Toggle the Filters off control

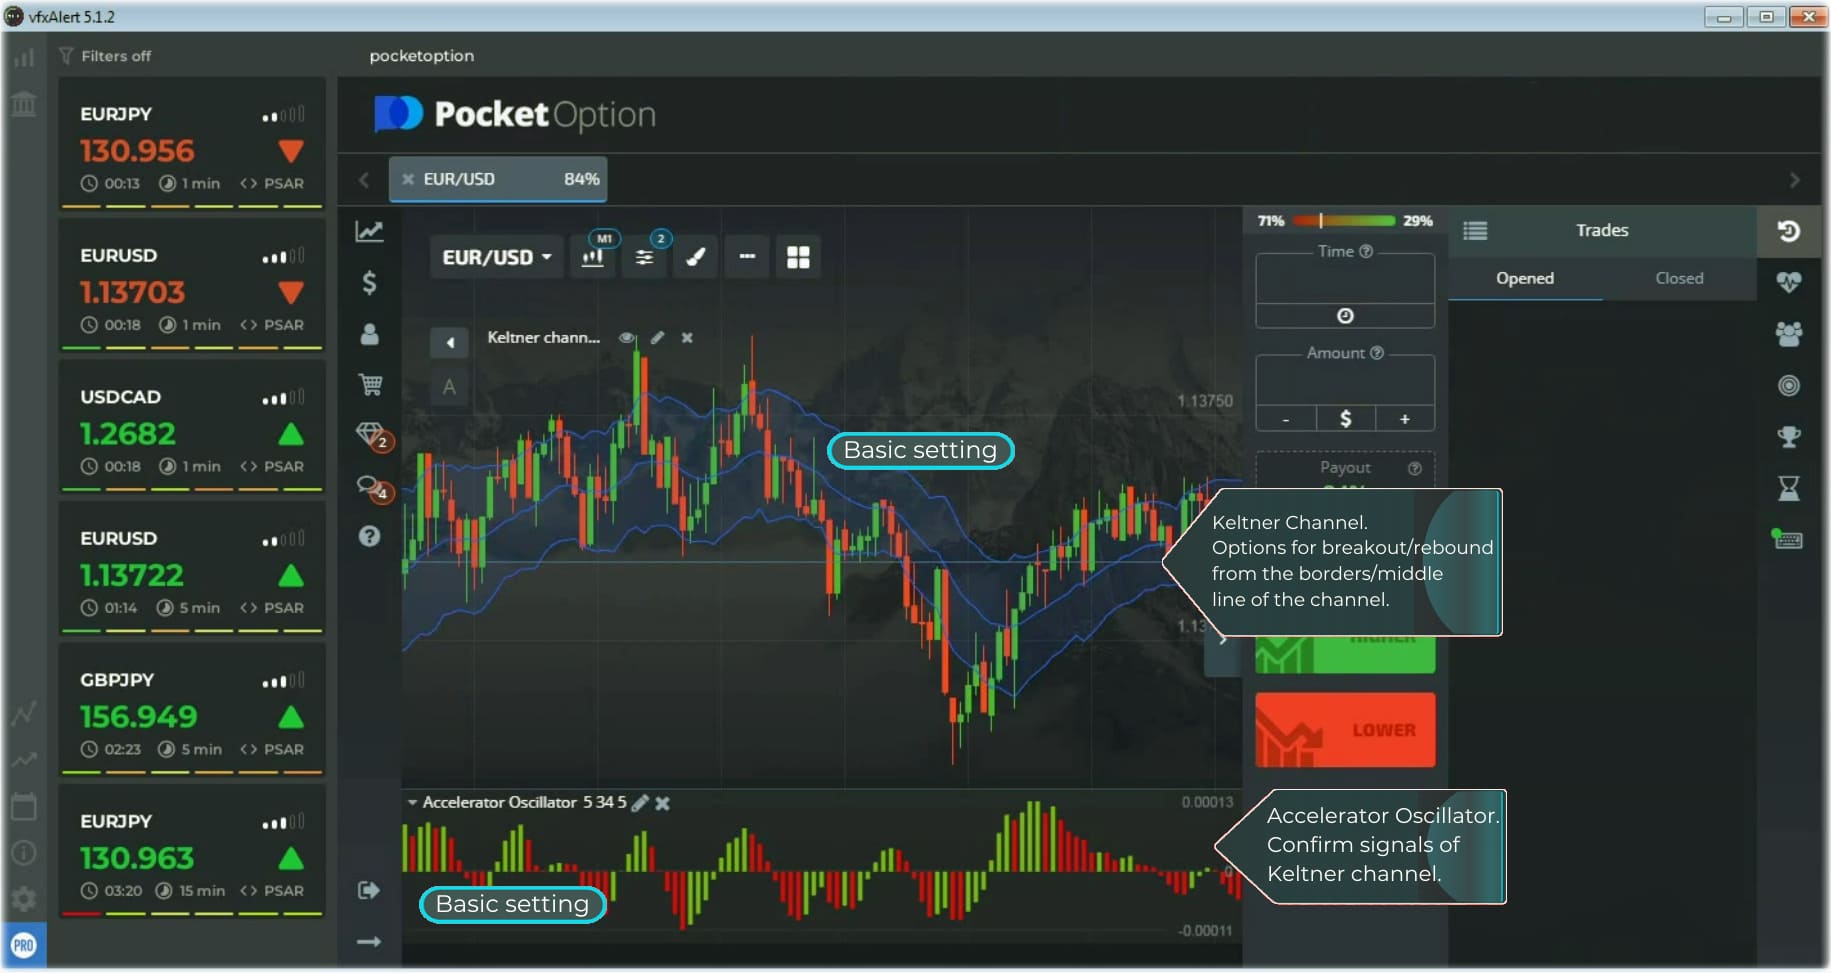(105, 56)
